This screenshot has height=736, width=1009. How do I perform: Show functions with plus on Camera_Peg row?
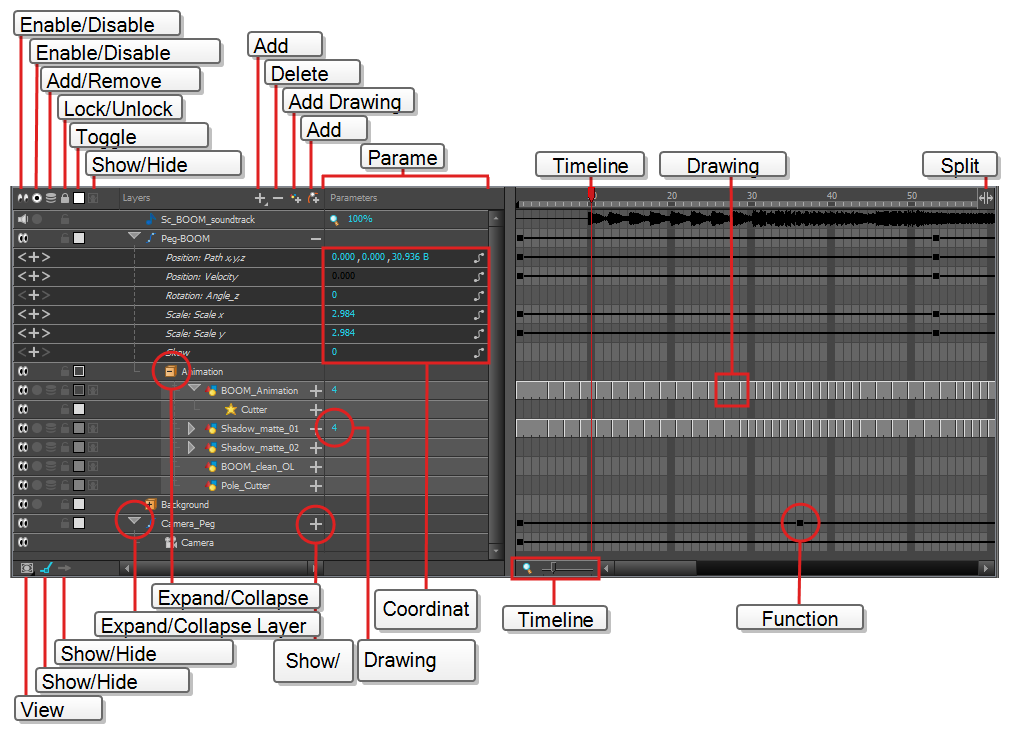pos(316,523)
